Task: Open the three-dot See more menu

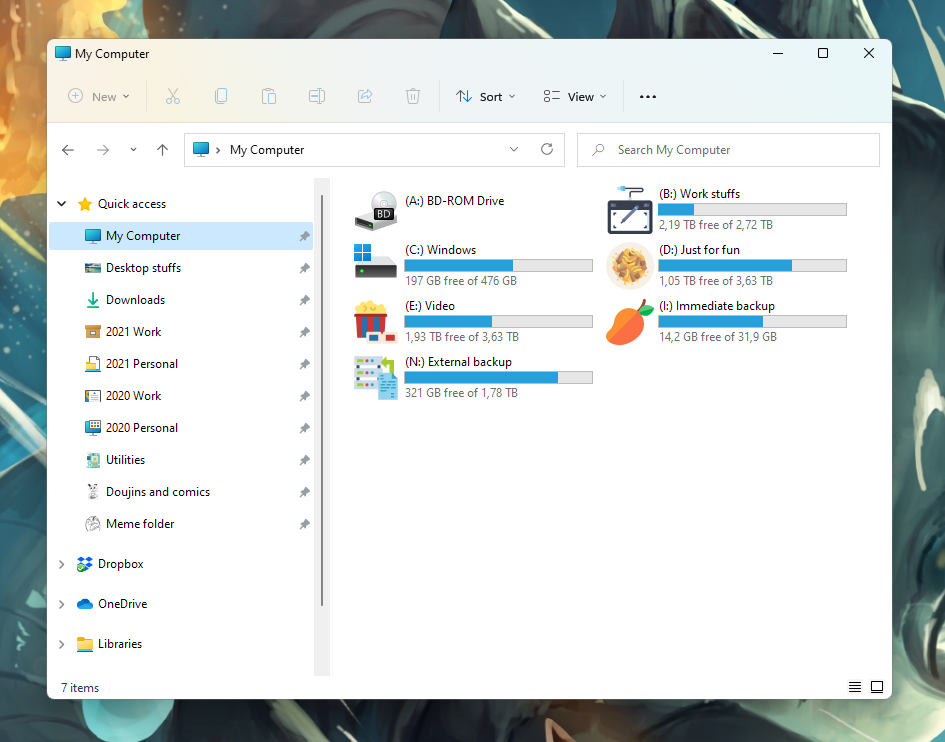Action: (648, 96)
